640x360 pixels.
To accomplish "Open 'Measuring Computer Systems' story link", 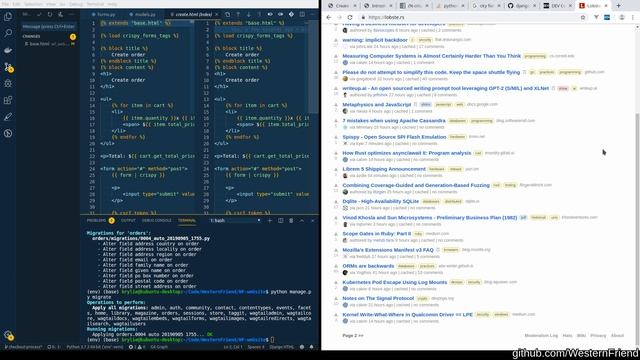I will tap(431, 56).
